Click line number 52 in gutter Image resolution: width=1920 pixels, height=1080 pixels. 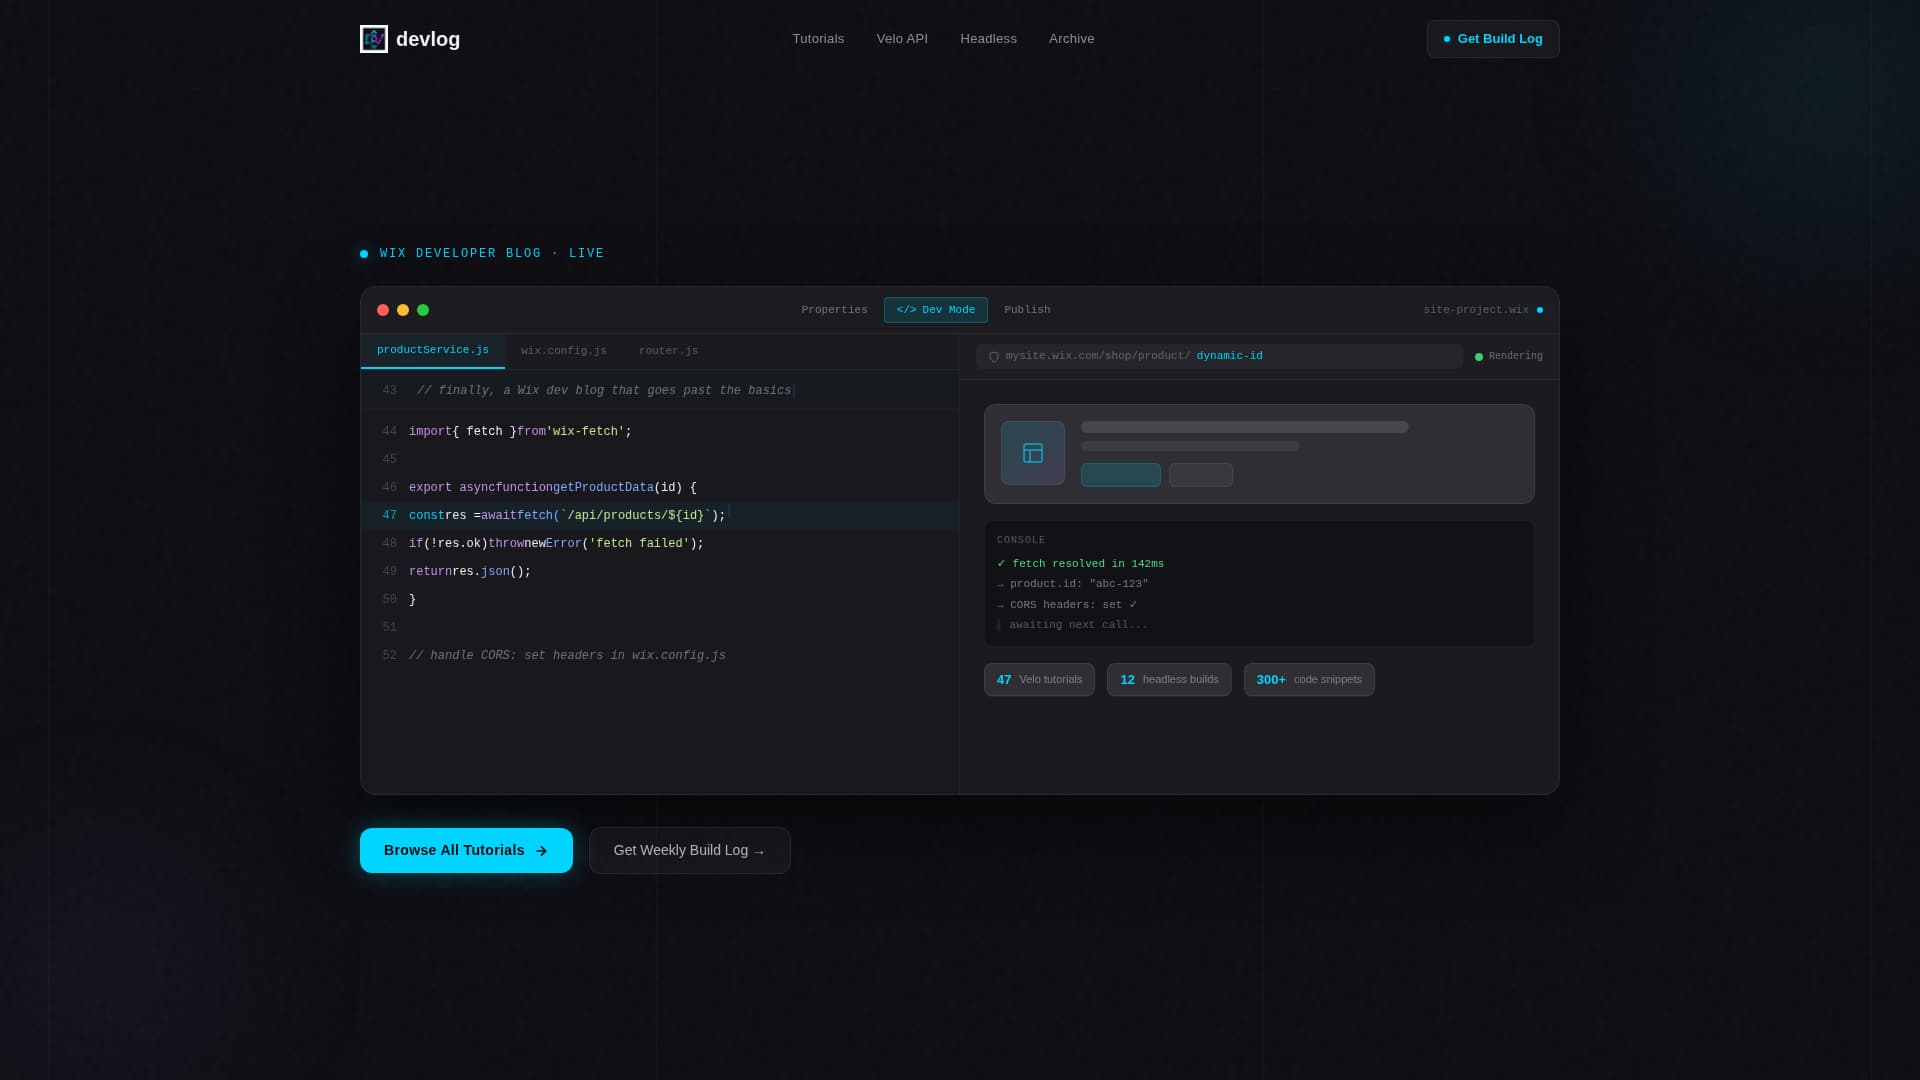[x=389, y=656]
